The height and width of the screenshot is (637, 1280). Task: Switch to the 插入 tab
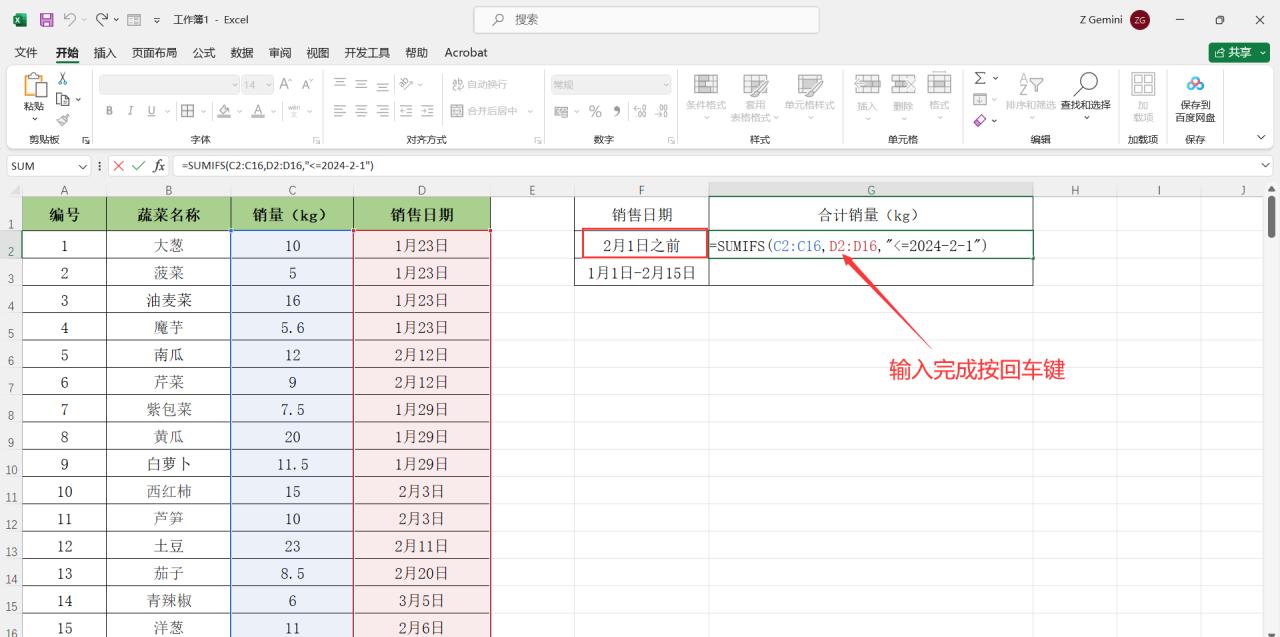[105, 52]
